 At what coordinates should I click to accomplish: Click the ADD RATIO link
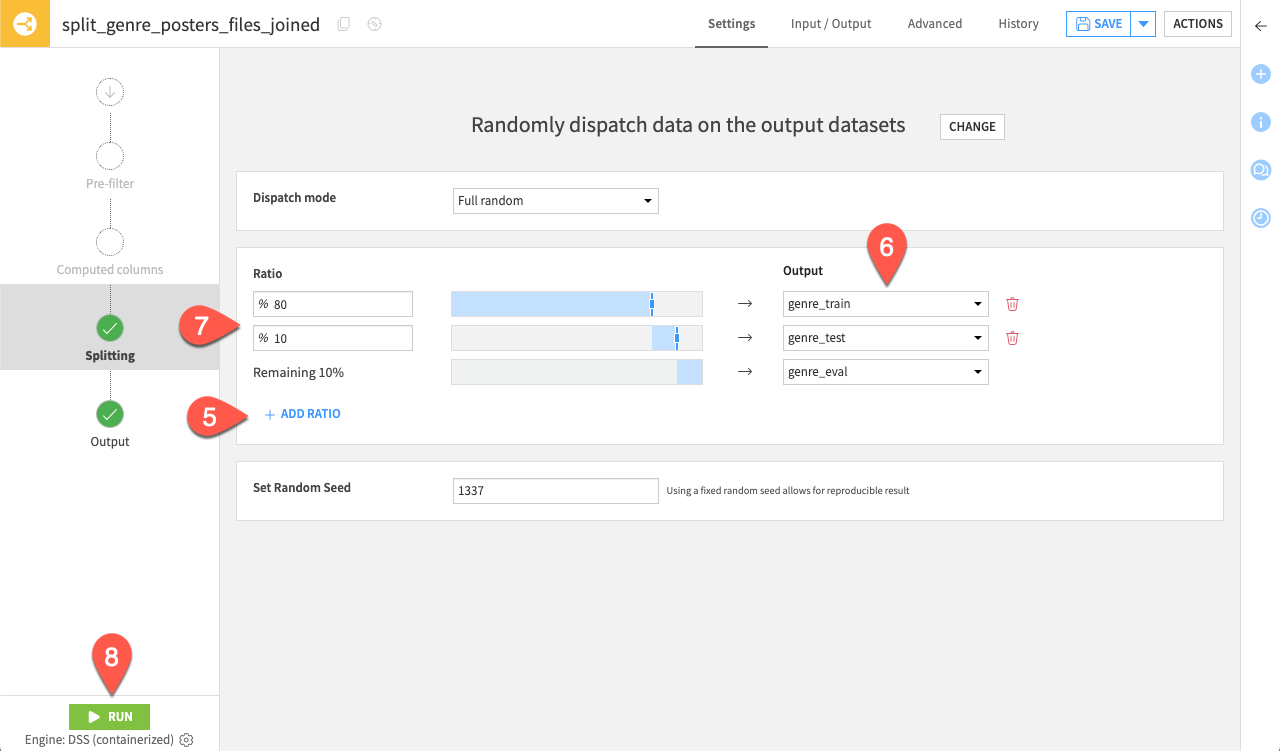point(302,413)
